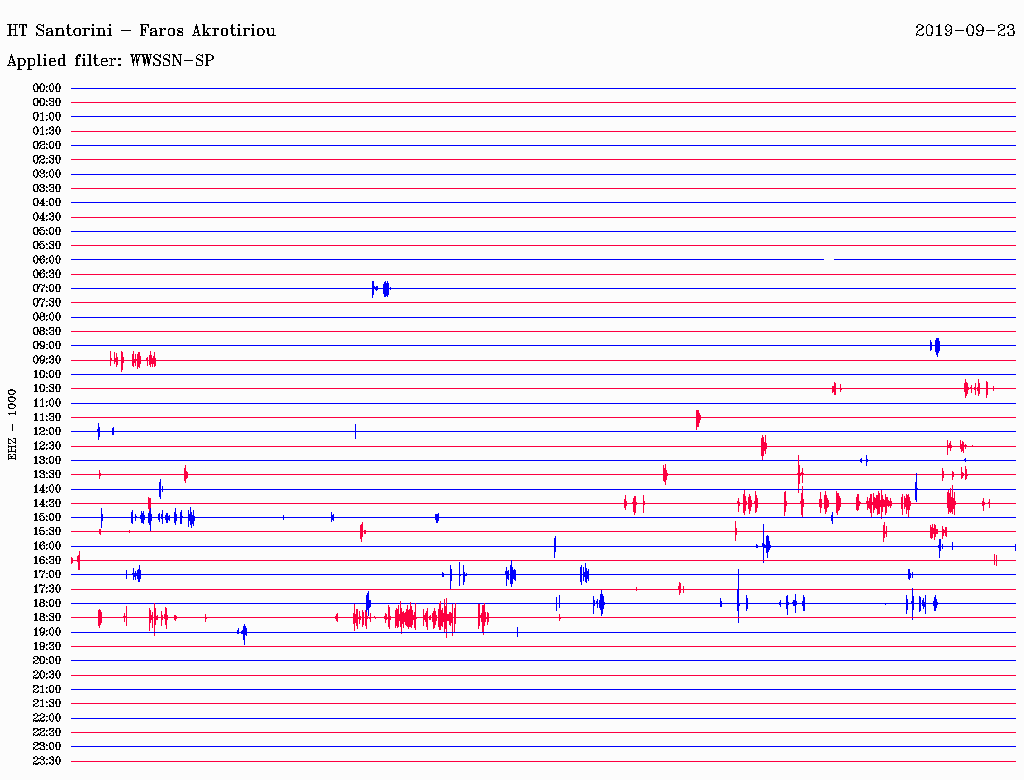The width and height of the screenshot is (1024, 780).
Task: Select the 02:30 time label
Action: 47,160
